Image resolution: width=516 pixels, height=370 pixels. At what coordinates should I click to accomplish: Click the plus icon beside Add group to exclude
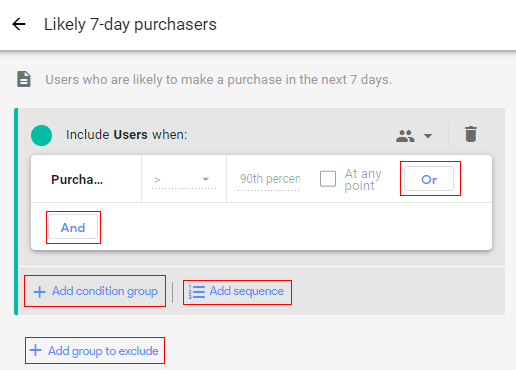(35, 350)
